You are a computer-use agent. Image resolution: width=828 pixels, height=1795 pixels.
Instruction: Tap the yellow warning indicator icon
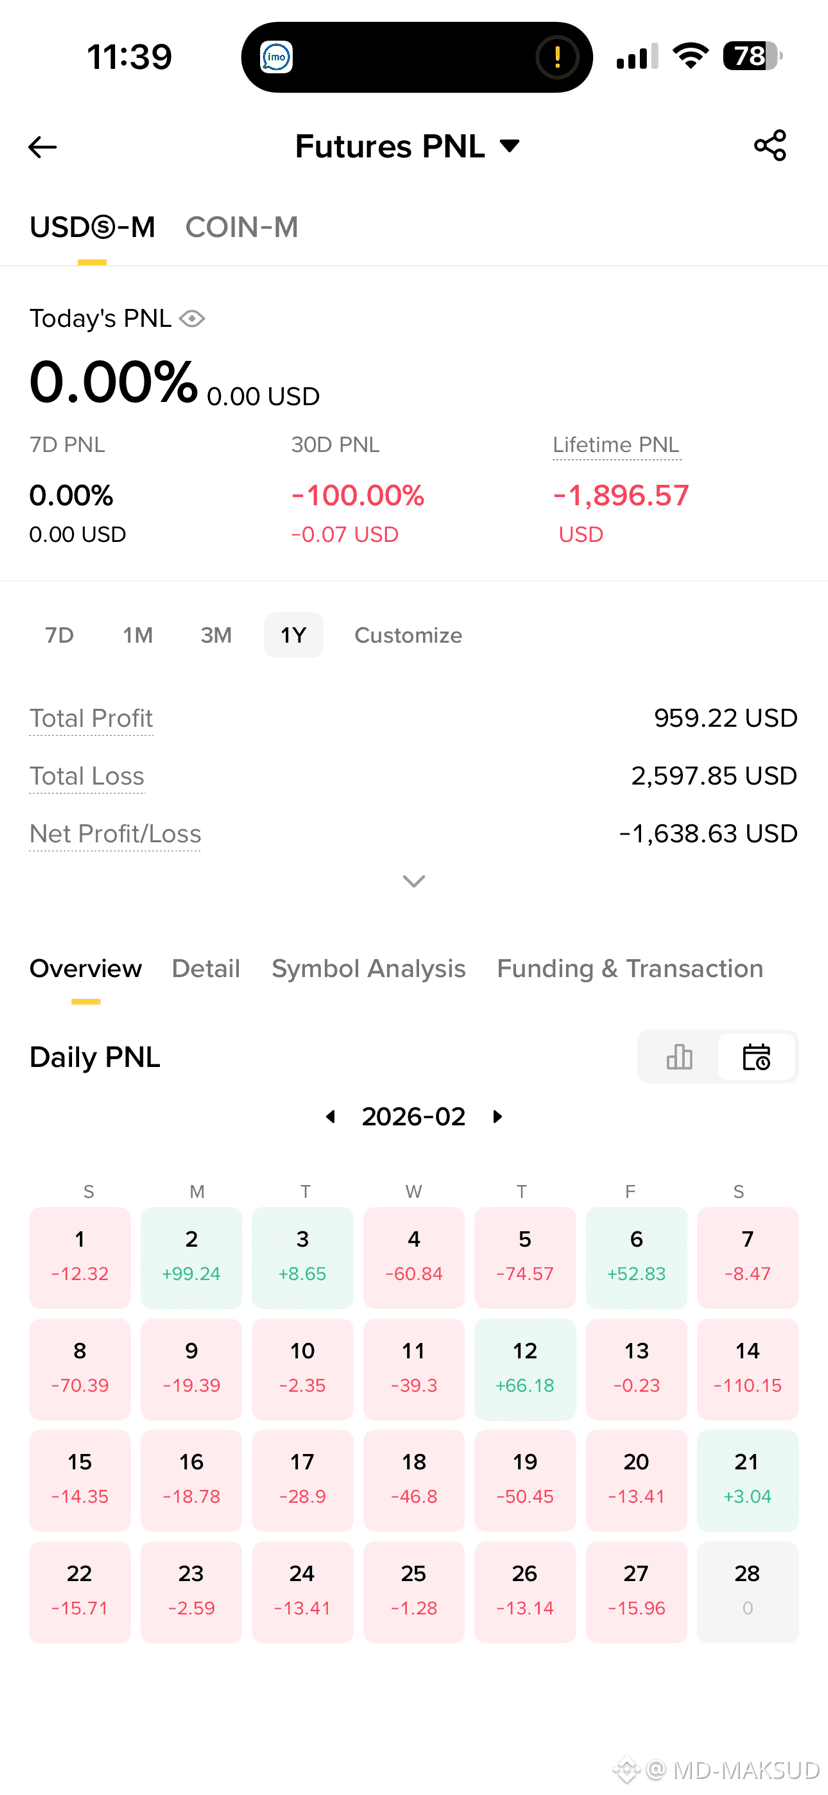click(x=557, y=57)
